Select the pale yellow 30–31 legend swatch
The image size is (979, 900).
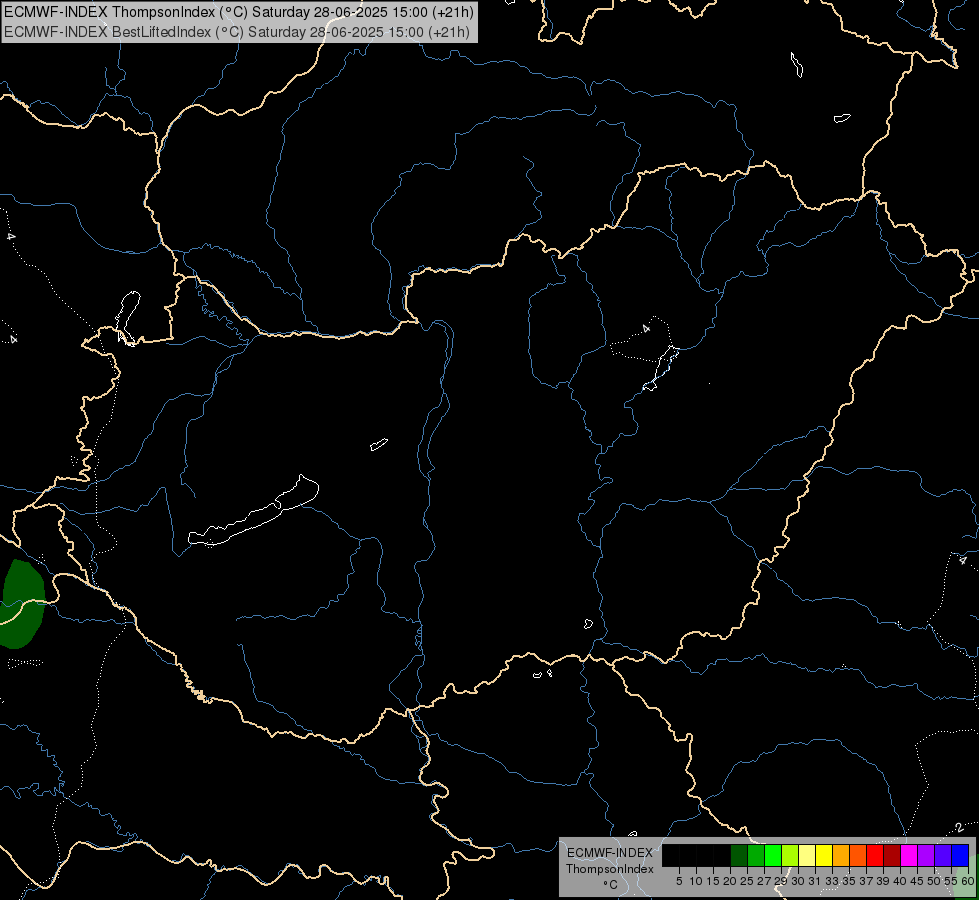tap(807, 855)
